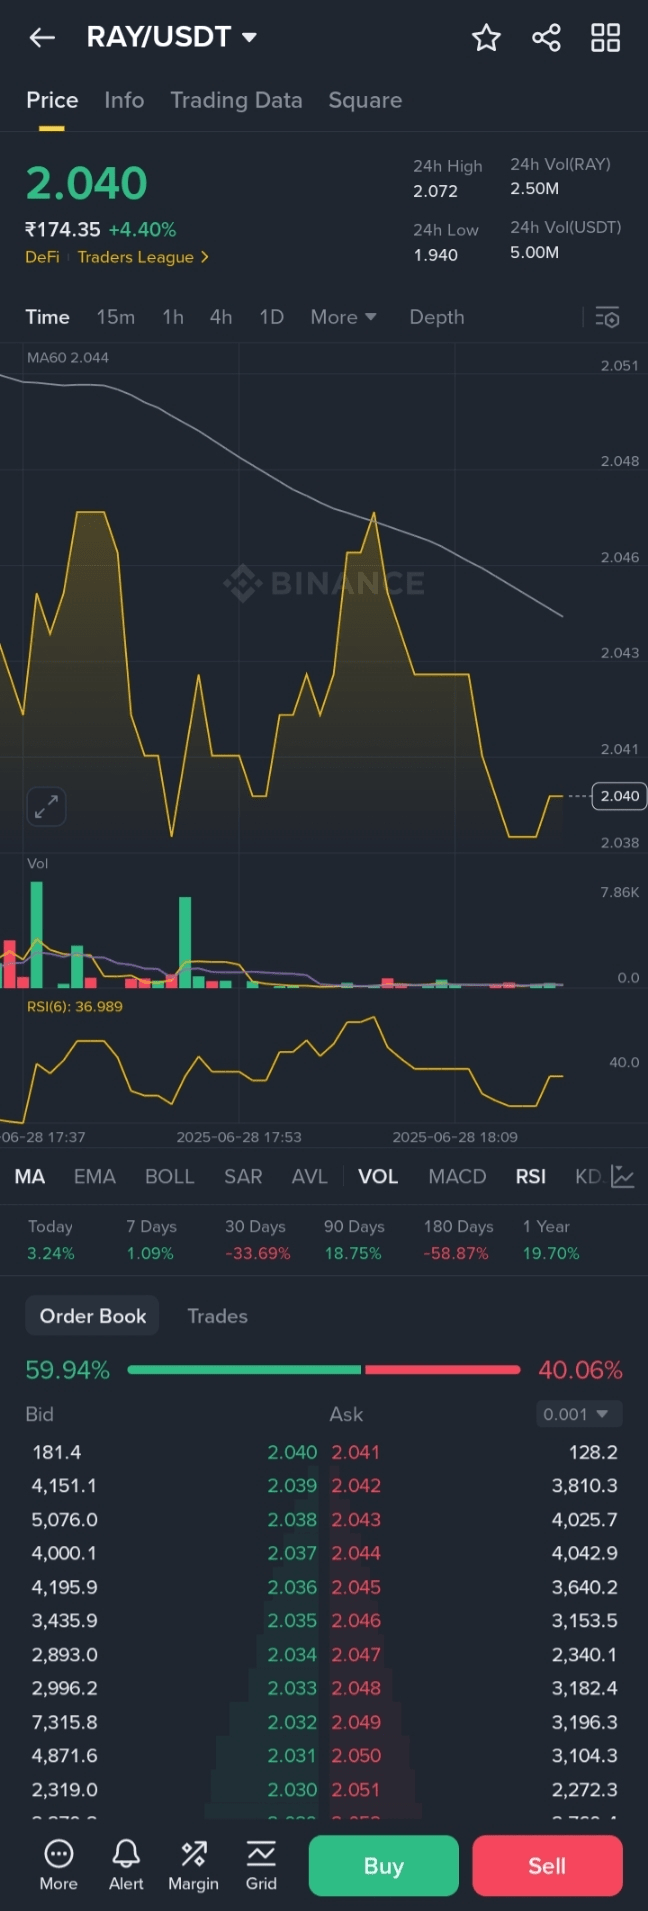This screenshot has width=648, height=1911.
Task: Select Order Book view
Action: 93,1316
